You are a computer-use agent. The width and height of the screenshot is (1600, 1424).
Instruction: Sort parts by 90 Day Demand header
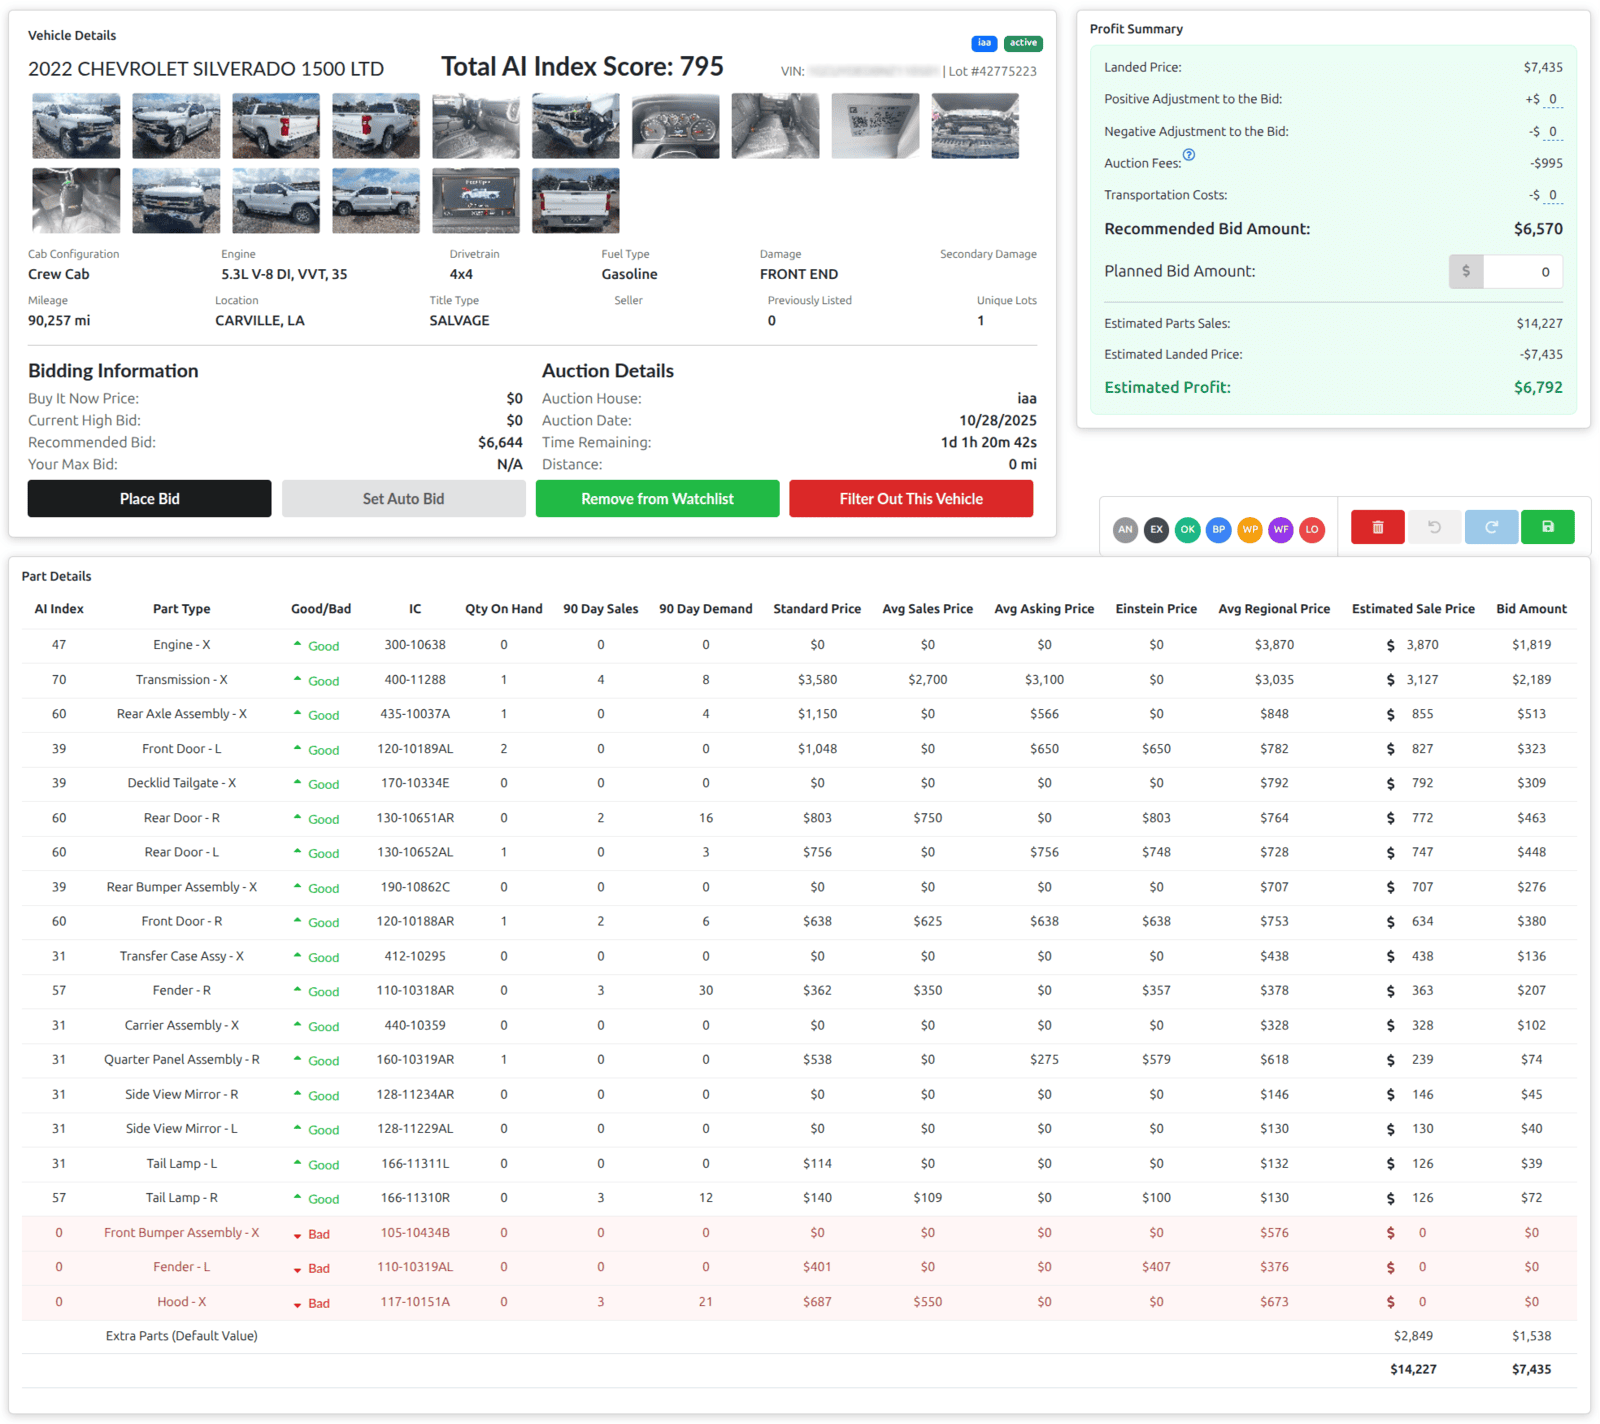pos(705,609)
